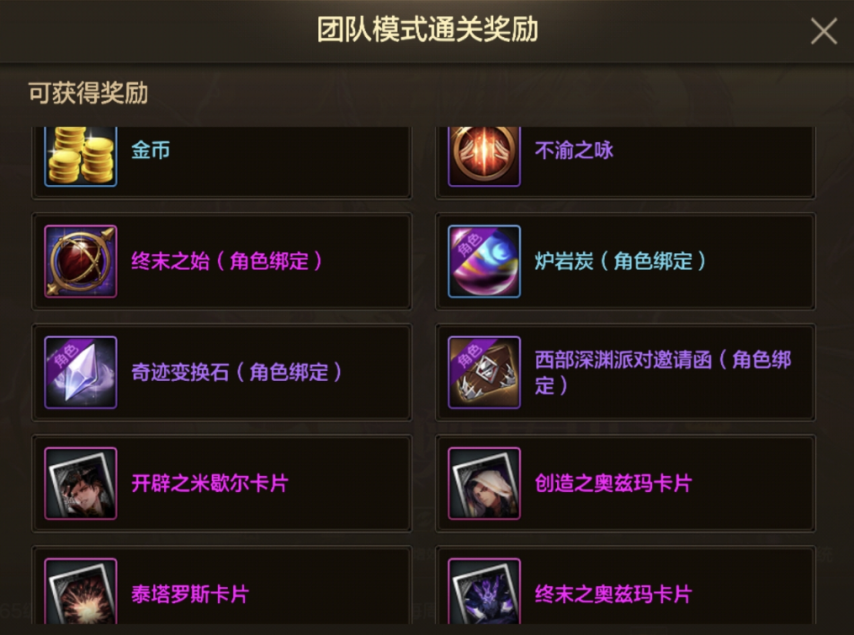Tap the gold coins 金币 icon
This screenshot has height=635, width=854.
pyautogui.click(x=81, y=157)
